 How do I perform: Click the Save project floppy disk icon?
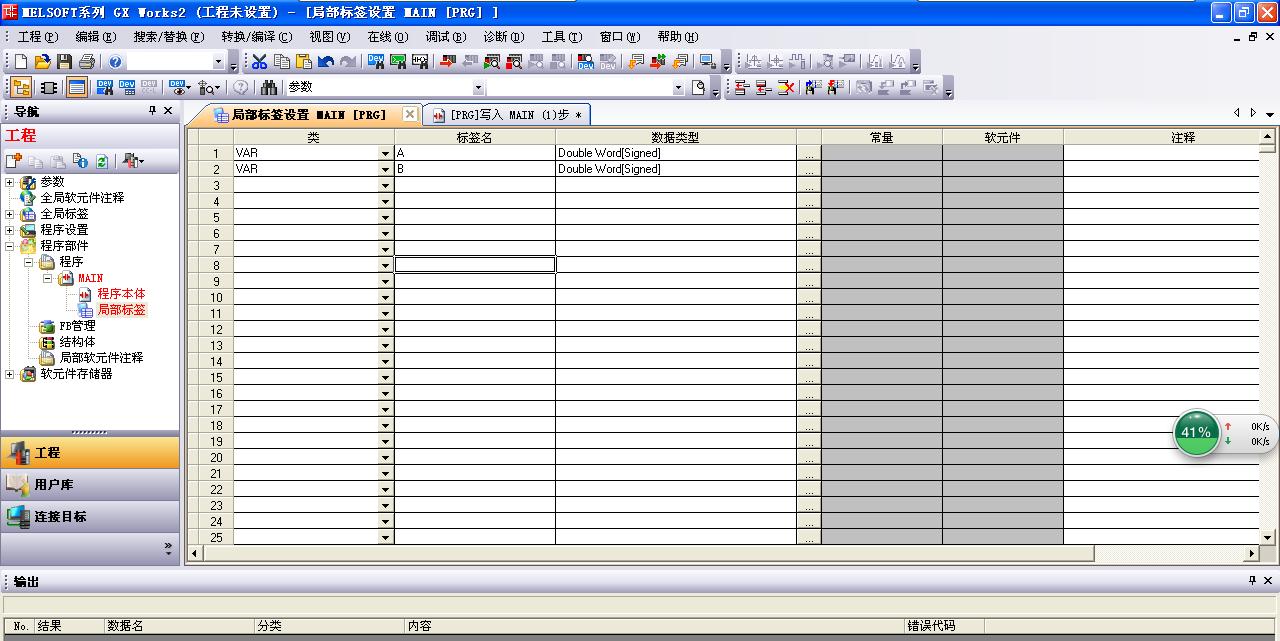pos(64,62)
